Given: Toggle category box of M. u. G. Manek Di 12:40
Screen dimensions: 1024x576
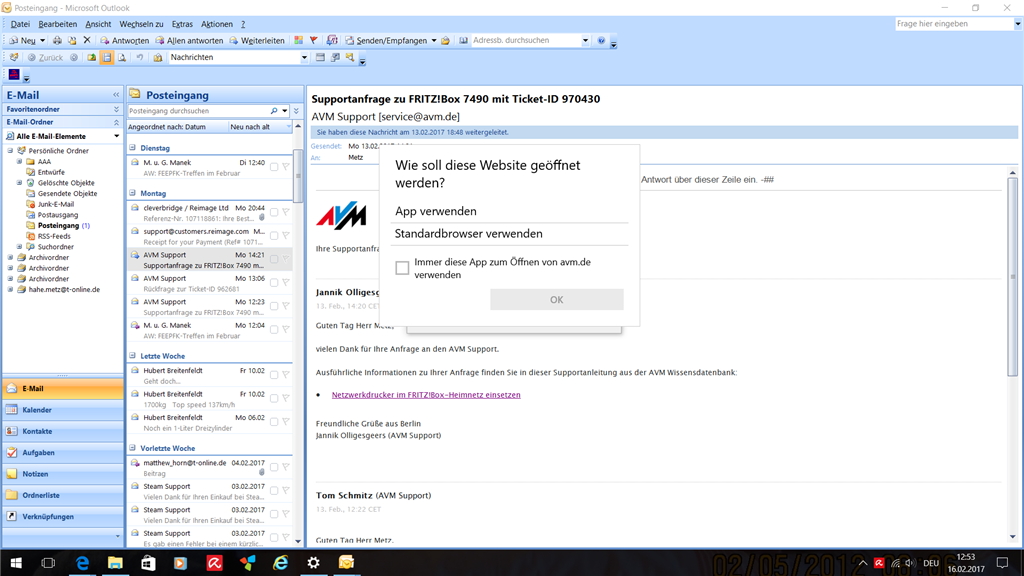Looking at the screenshot, I should tap(274, 167).
